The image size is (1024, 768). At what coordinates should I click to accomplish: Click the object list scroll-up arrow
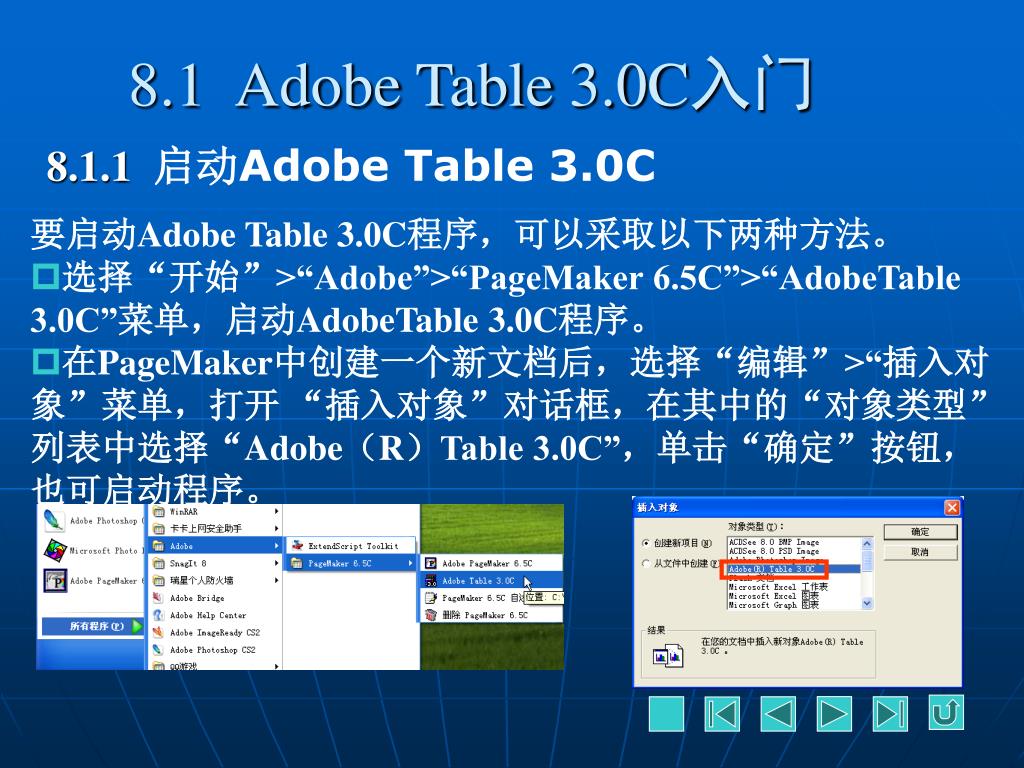867,543
